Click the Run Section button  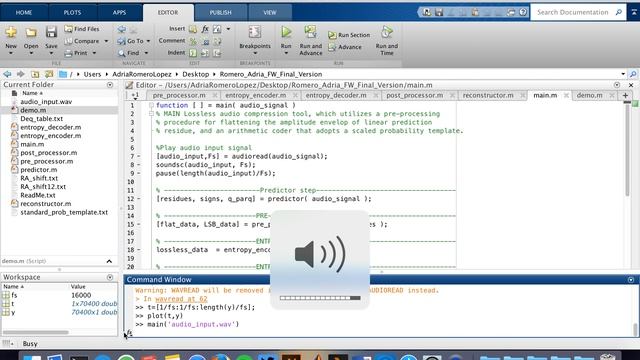pos(349,35)
